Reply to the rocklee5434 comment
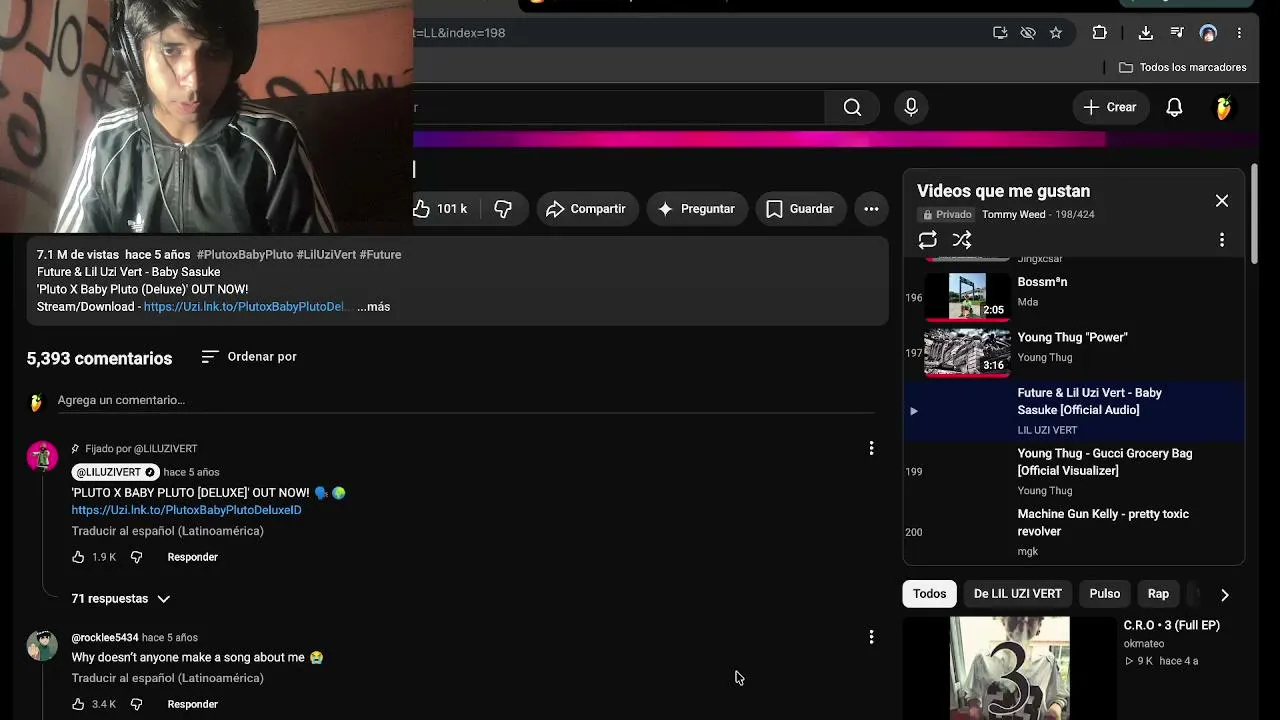This screenshot has width=1280, height=720. pos(192,704)
